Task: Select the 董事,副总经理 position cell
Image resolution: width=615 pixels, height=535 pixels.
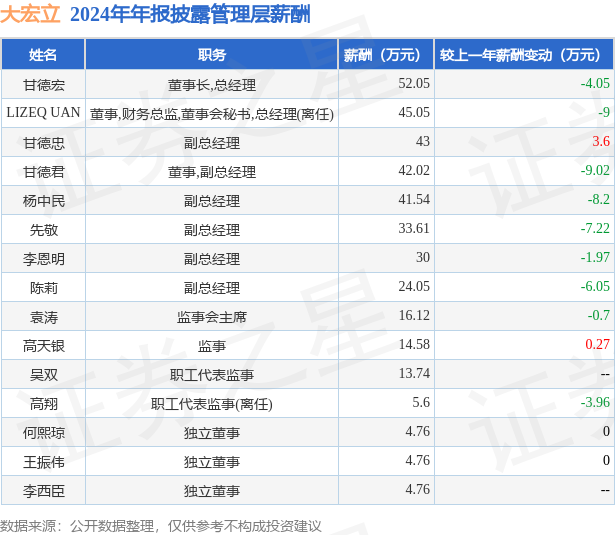Action: (212, 172)
